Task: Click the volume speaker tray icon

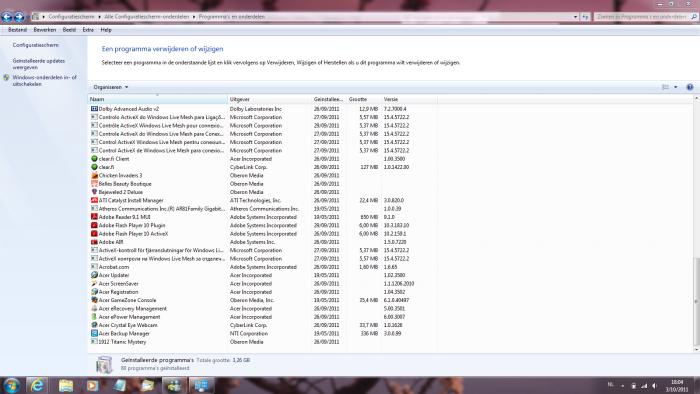Action: [654, 386]
